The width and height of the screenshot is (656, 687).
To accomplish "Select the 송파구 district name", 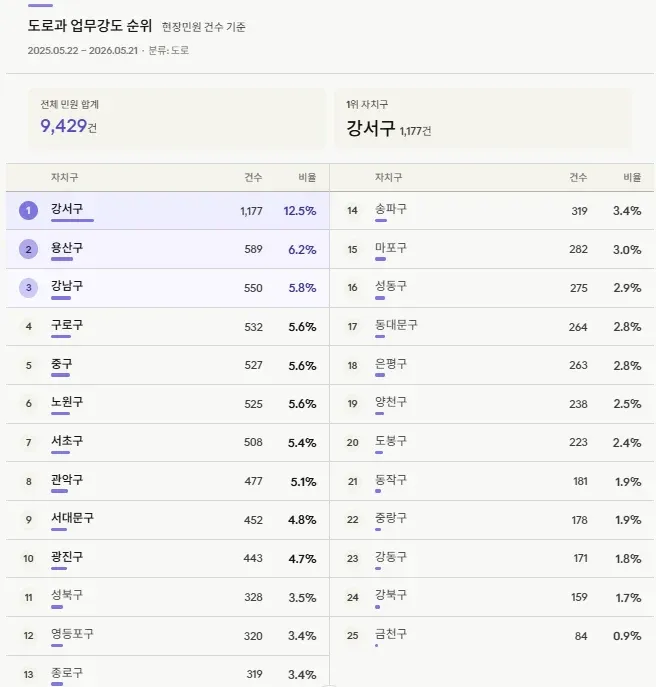I will click(x=390, y=209).
